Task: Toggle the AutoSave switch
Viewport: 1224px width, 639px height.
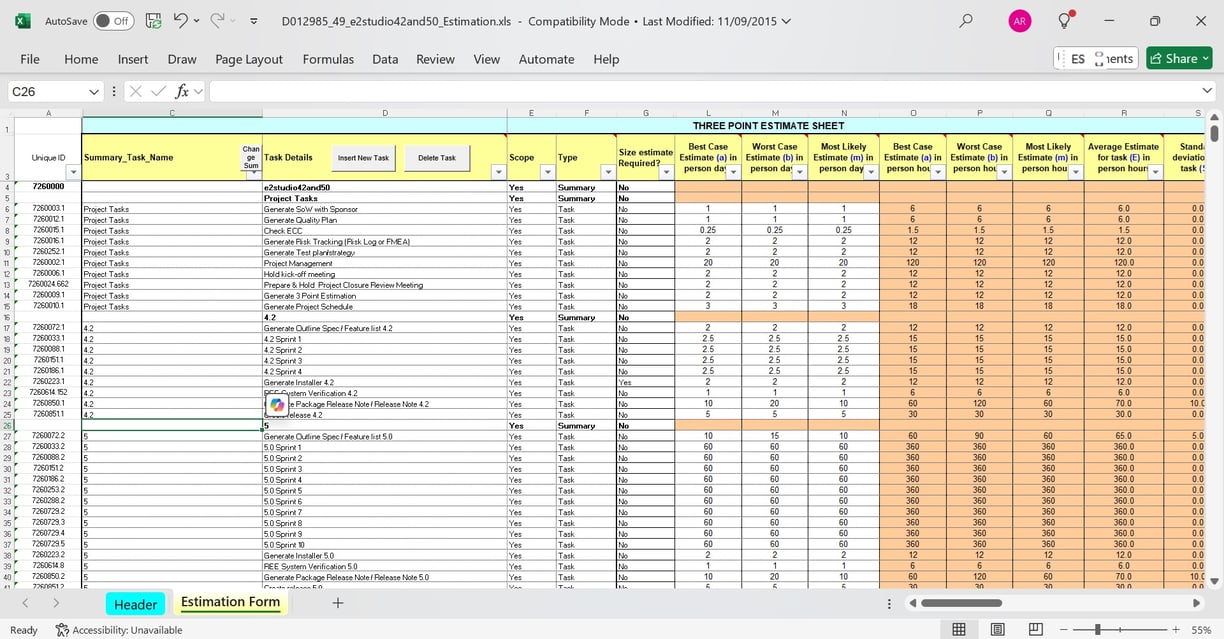Action: click(x=114, y=21)
